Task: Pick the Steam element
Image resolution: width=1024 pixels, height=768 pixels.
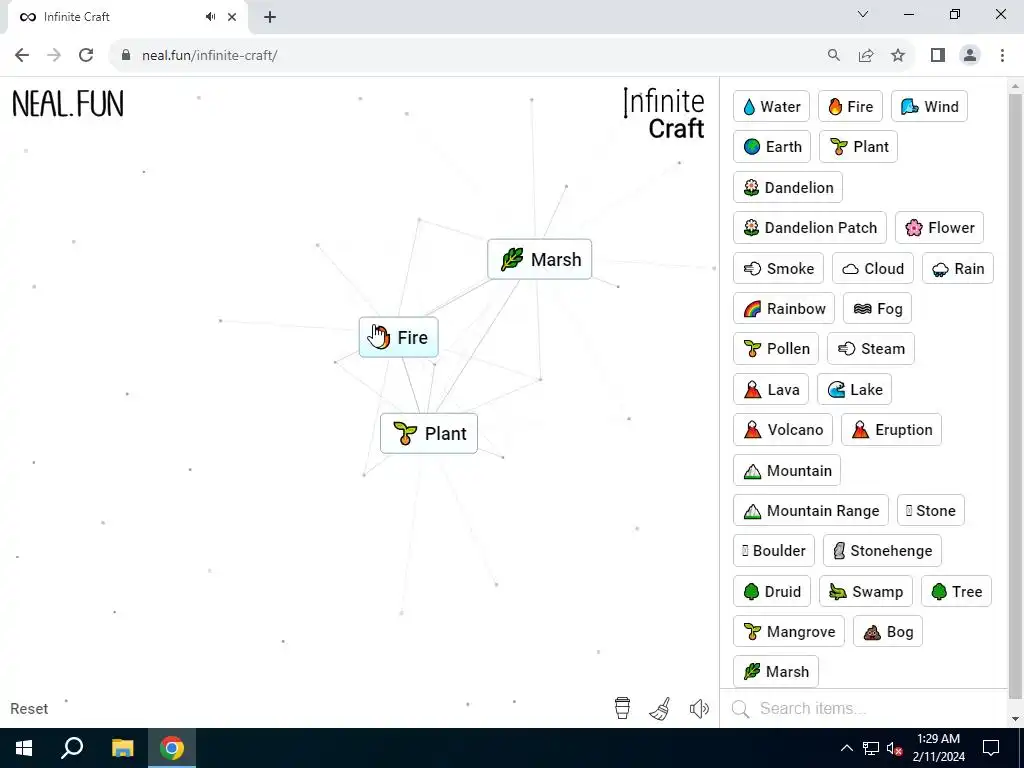Action: 871,349
